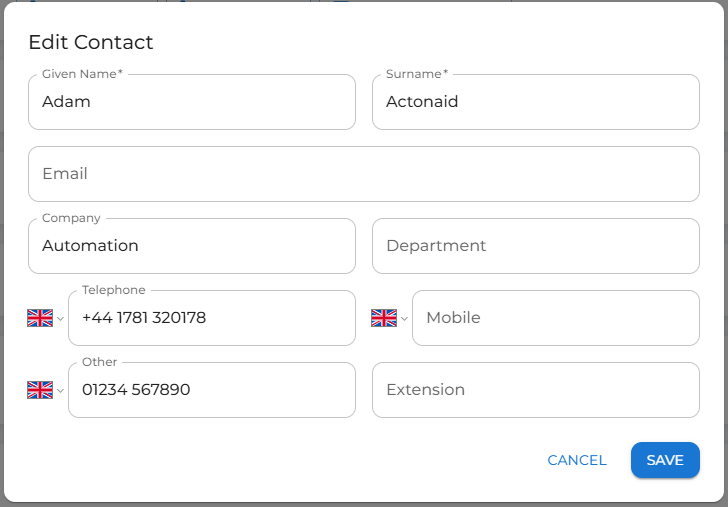Focus the Surname field containing Actonaid
This screenshot has width=728, height=507.
(x=536, y=102)
